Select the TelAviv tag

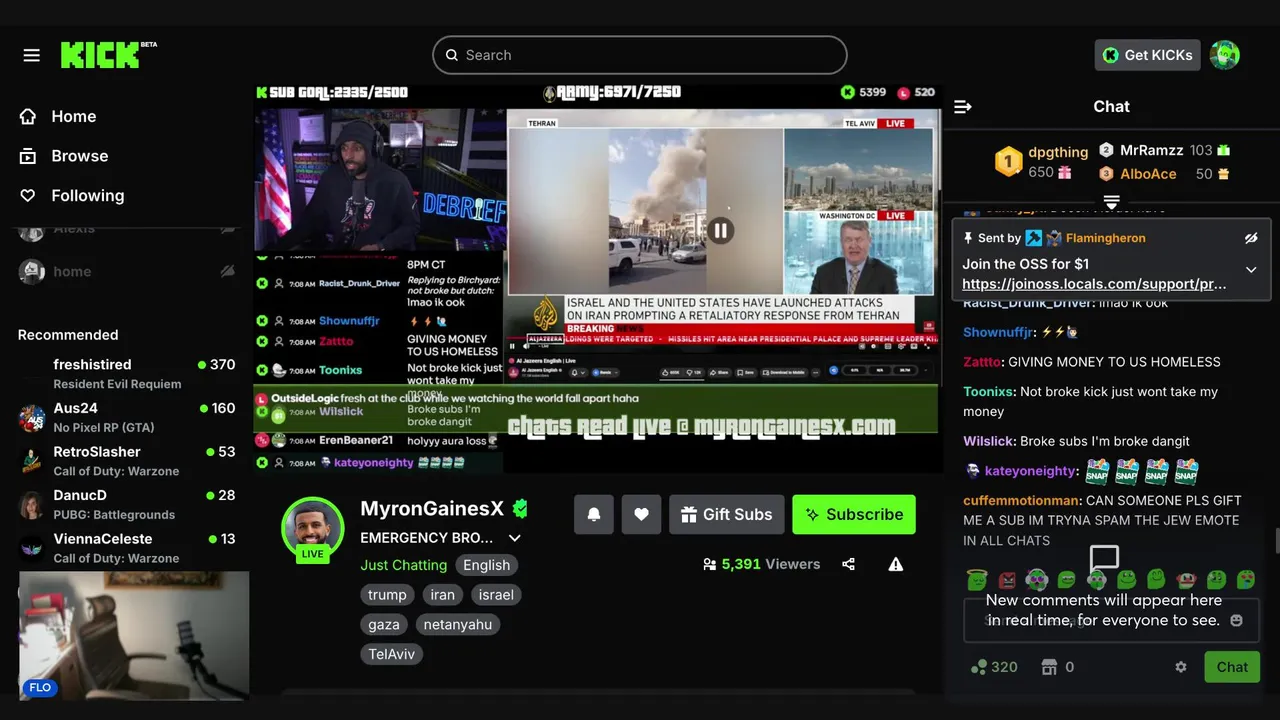(x=392, y=655)
